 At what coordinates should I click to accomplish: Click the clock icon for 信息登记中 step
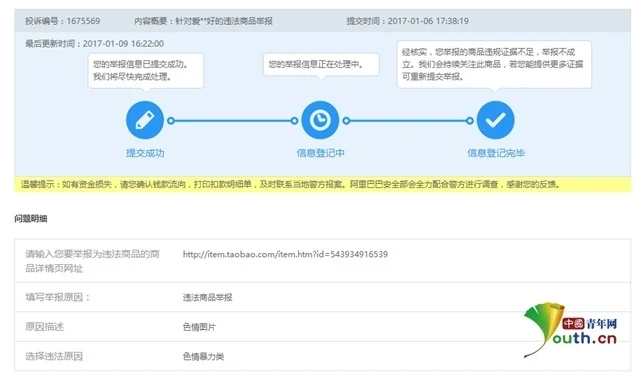320,120
